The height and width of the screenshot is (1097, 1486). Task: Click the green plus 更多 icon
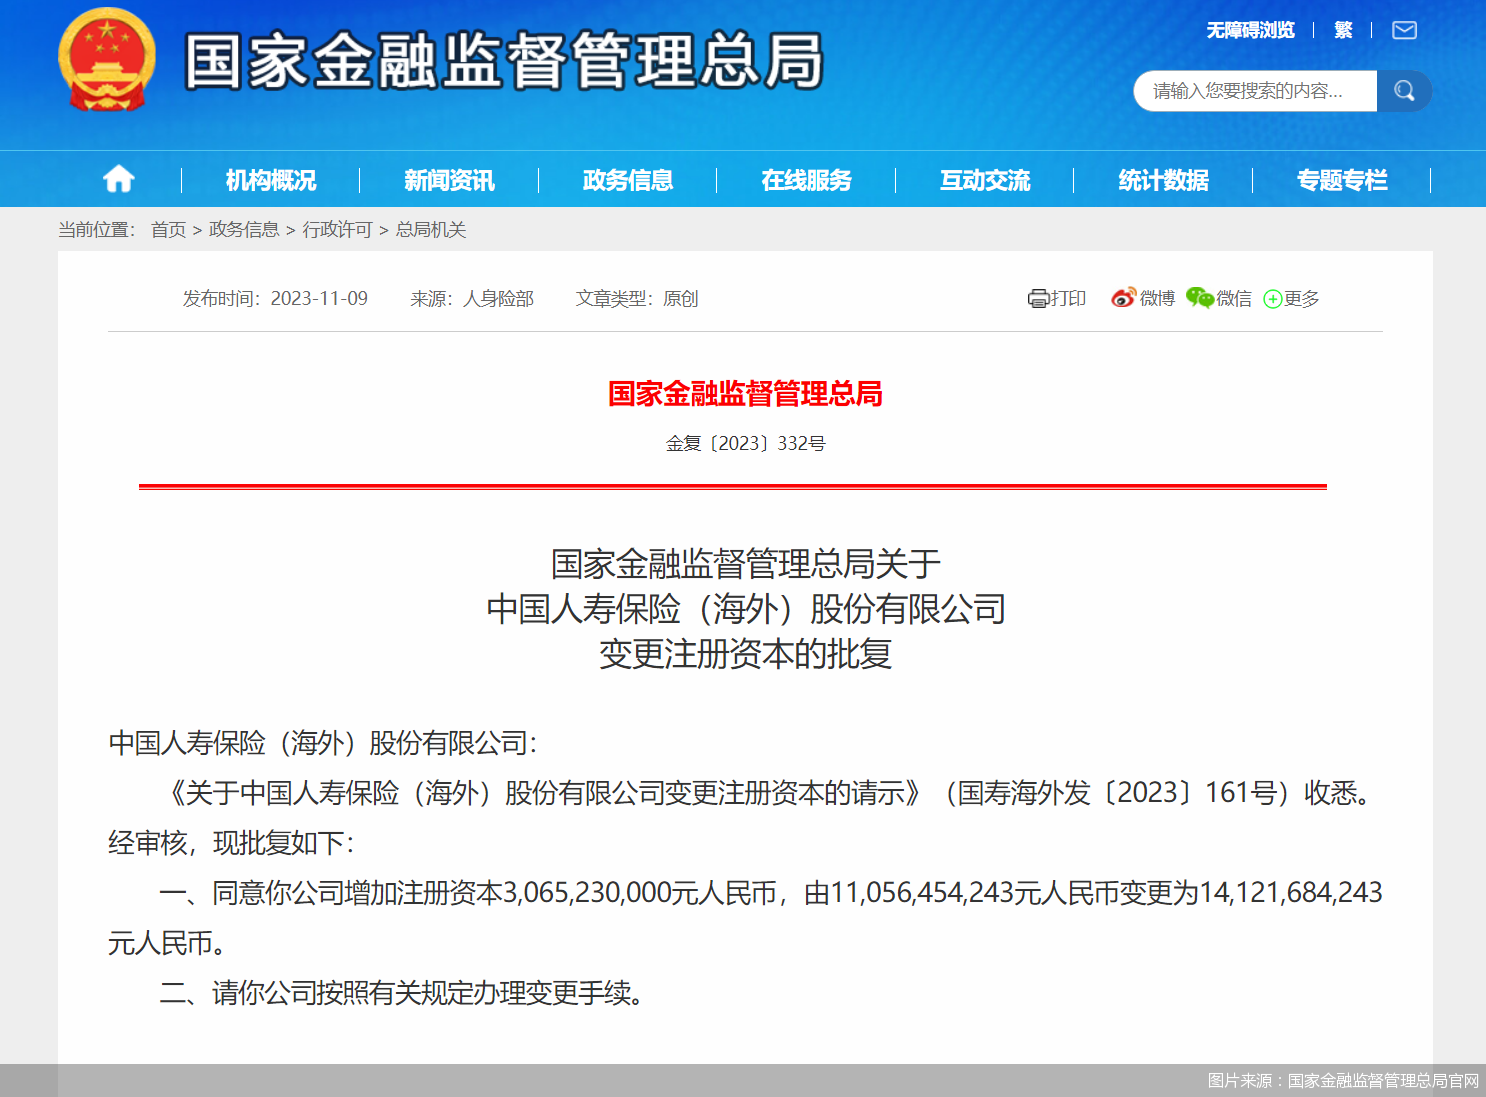coord(1273,299)
